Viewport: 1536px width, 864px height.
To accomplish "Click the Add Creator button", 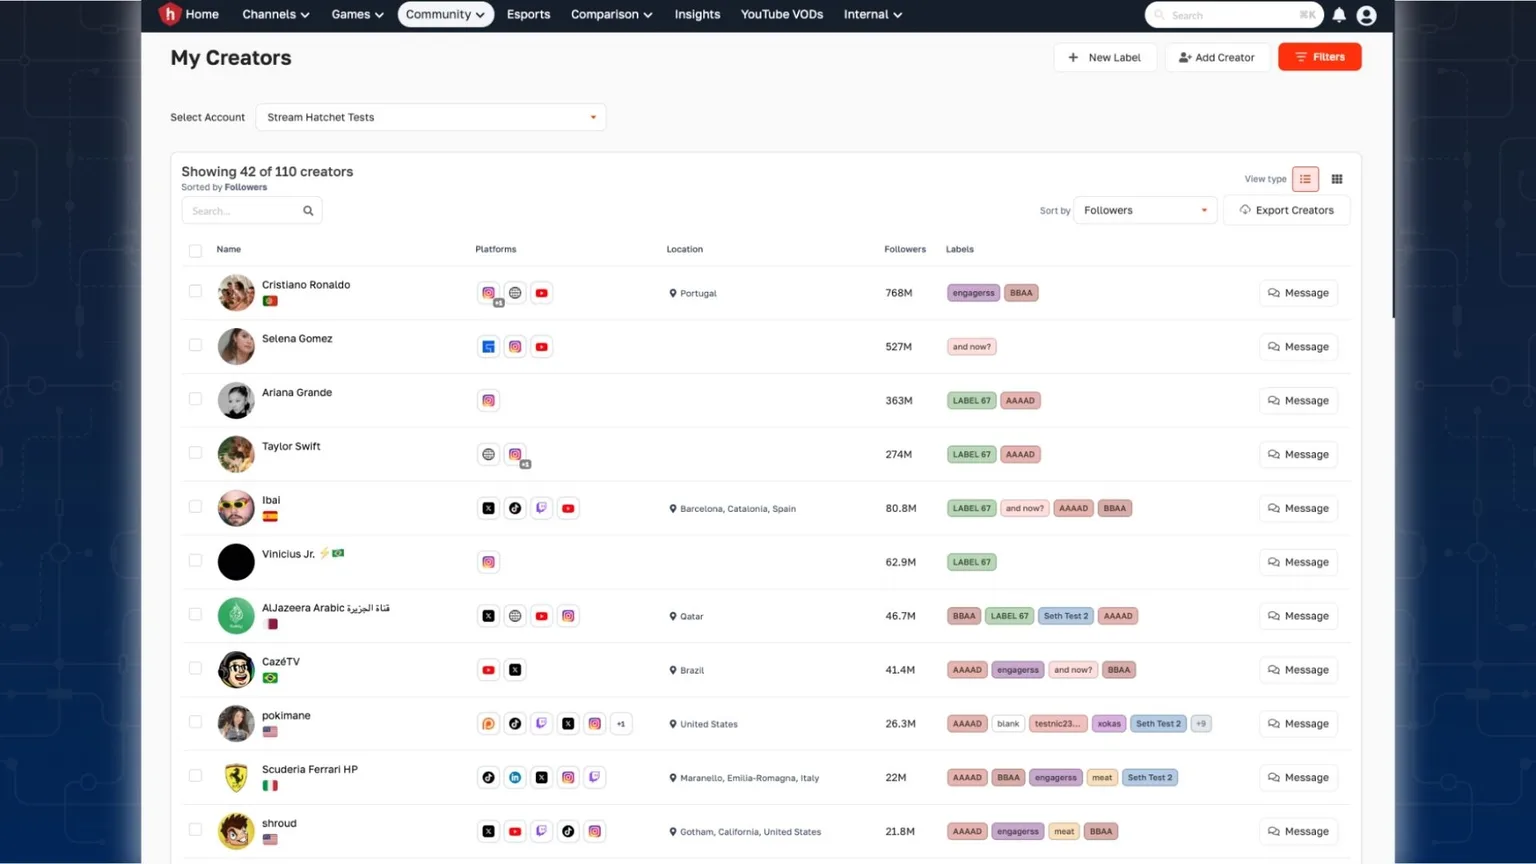I will click(1217, 57).
